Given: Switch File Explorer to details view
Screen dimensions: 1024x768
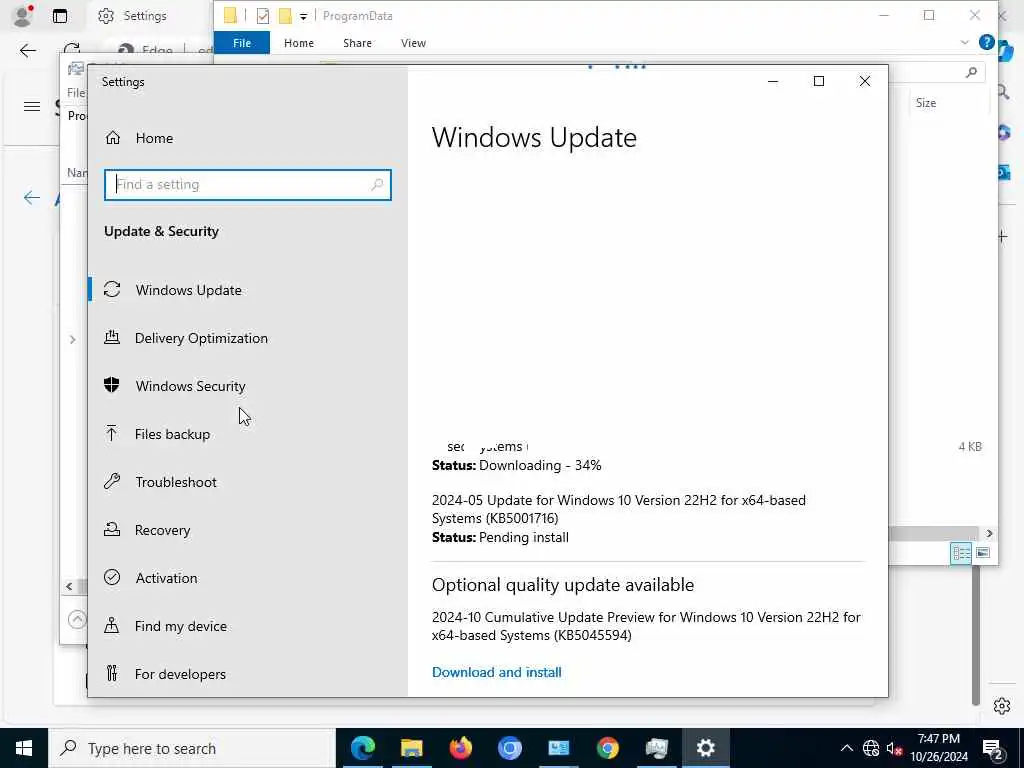Looking at the screenshot, I should point(961,554).
